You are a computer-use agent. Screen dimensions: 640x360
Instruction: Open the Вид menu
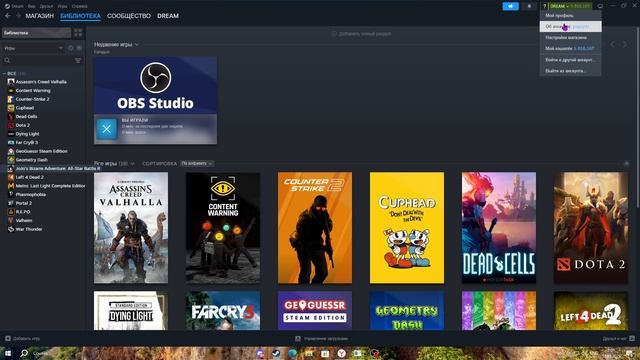coord(31,6)
